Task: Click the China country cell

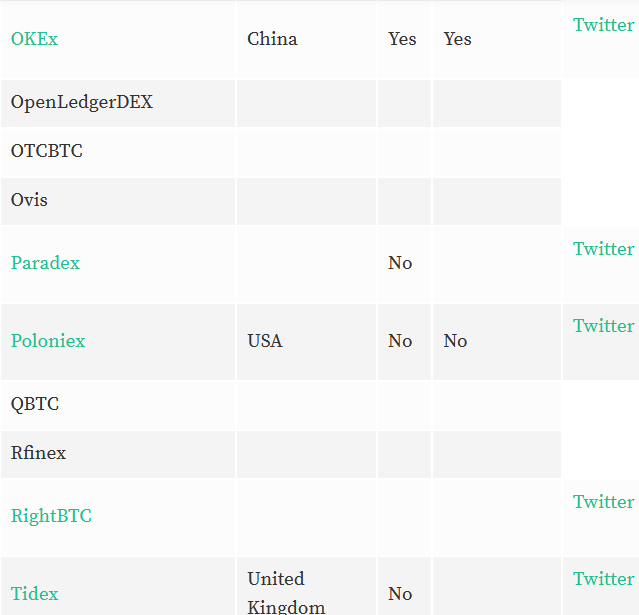Action: pos(306,40)
